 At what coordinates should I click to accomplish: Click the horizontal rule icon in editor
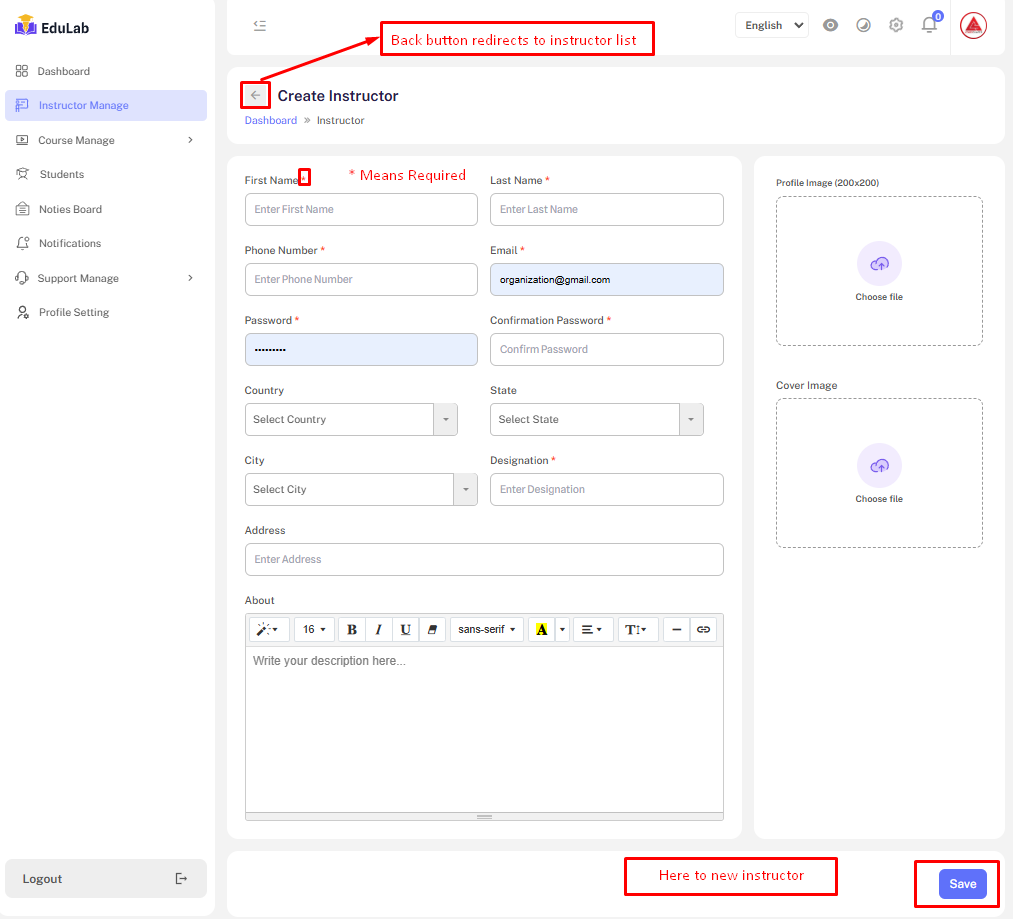[x=677, y=629]
